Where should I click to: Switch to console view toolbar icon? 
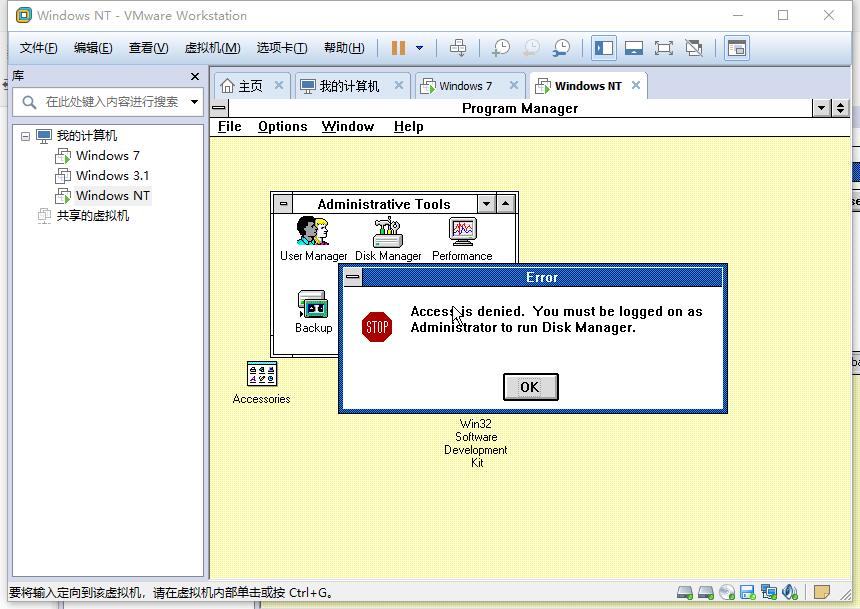click(x=737, y=48)
